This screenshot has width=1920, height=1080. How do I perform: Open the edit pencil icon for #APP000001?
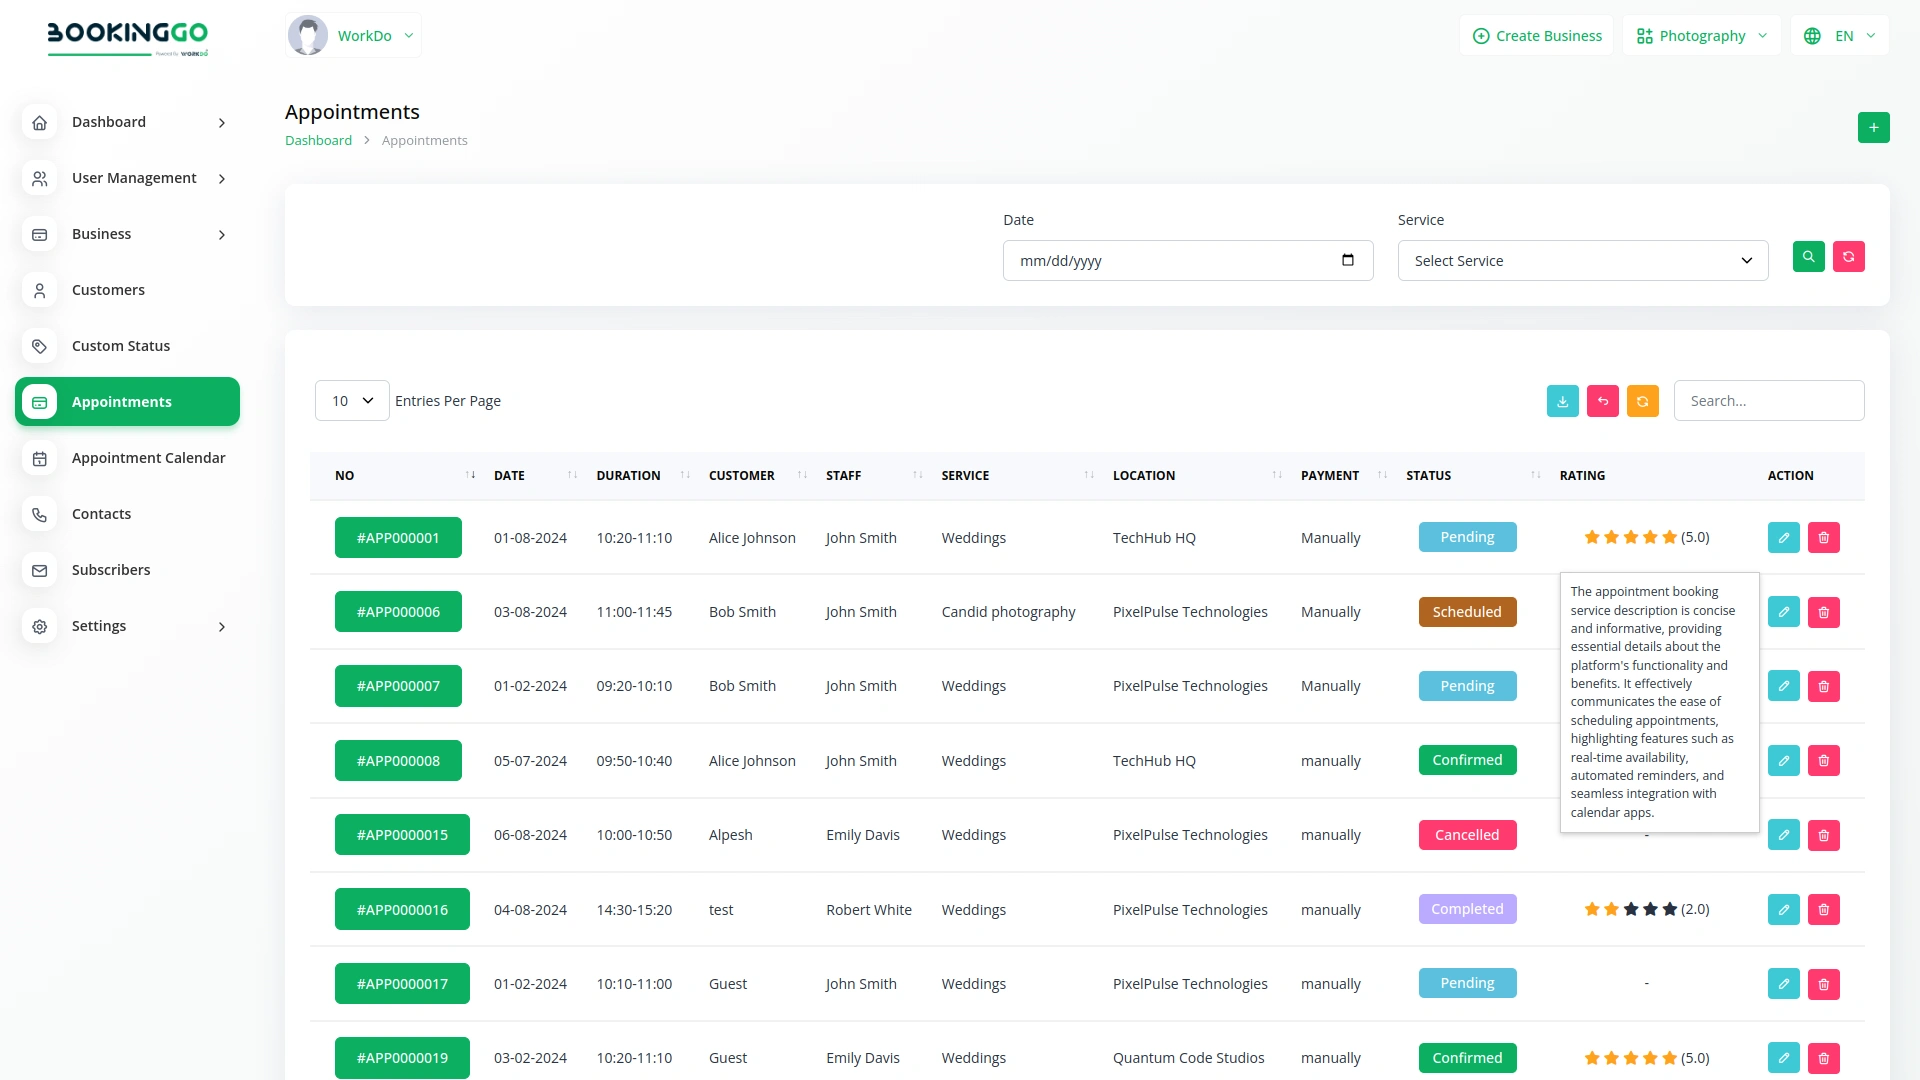pos(1784,537)
